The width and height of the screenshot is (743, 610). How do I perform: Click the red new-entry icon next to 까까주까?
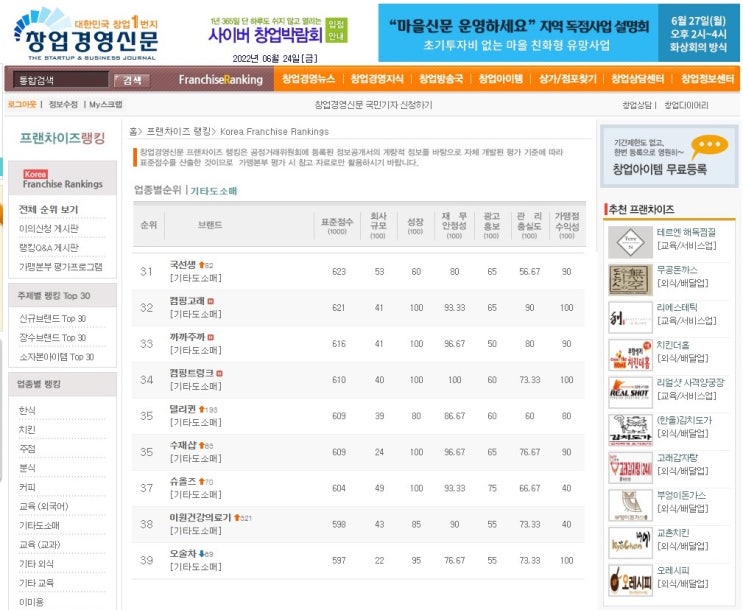click(x=210, y=337)
